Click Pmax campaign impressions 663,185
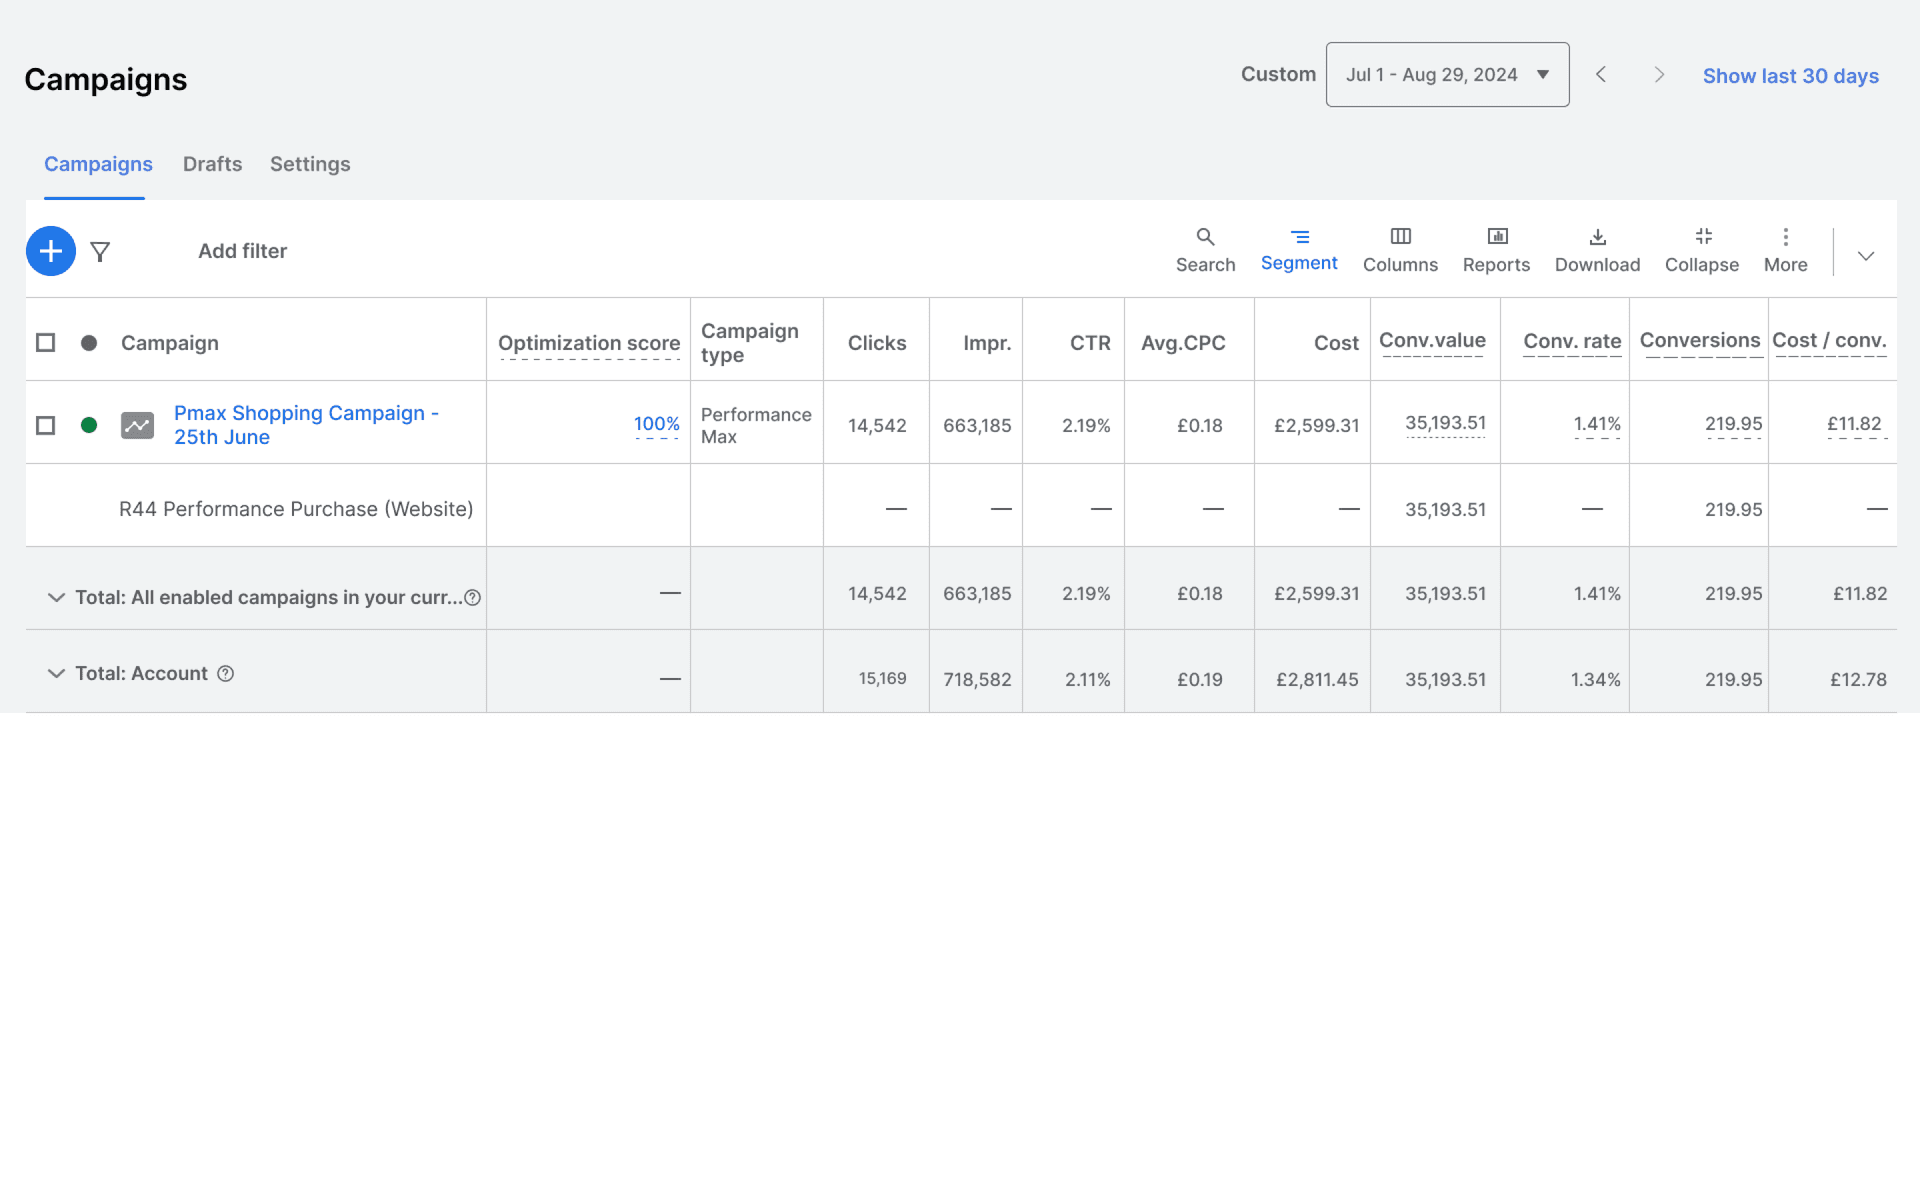This screenshot has width=1920, height=1178. (x=977, y=426)
